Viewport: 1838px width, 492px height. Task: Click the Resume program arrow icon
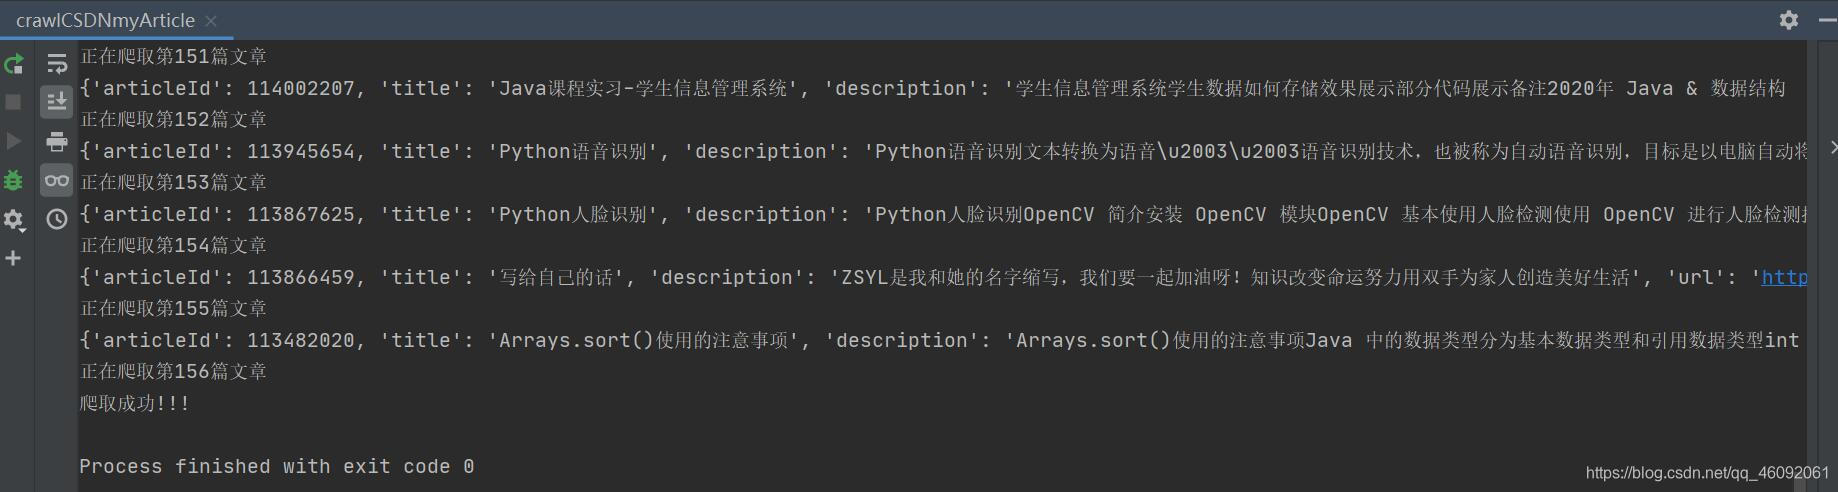14,141
